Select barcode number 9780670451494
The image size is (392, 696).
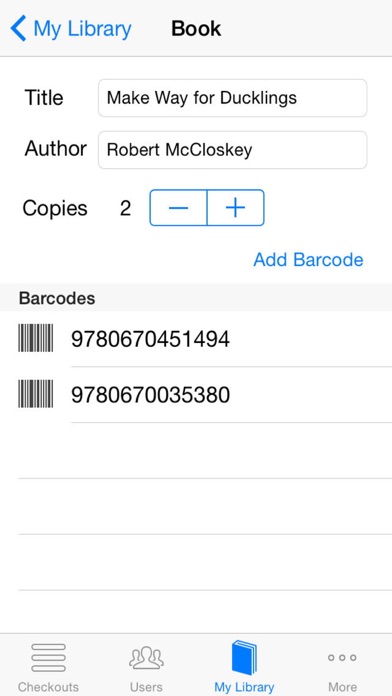click(x=150, y=340)
